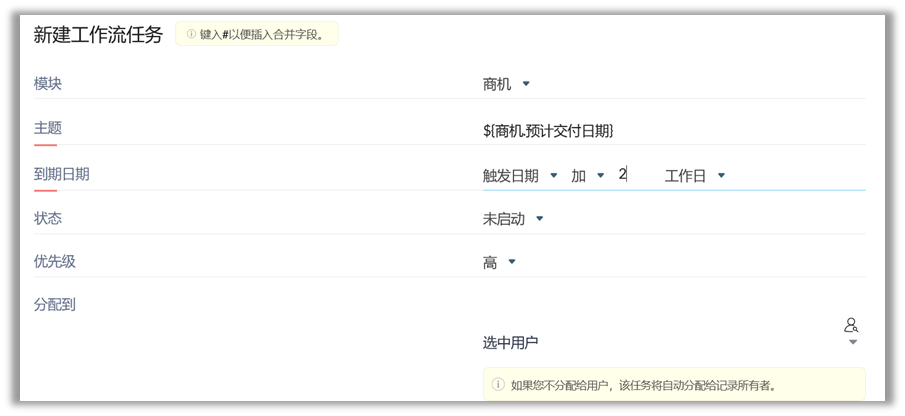Open the 加 operator dropdown
905x416 pixels.
588,175
